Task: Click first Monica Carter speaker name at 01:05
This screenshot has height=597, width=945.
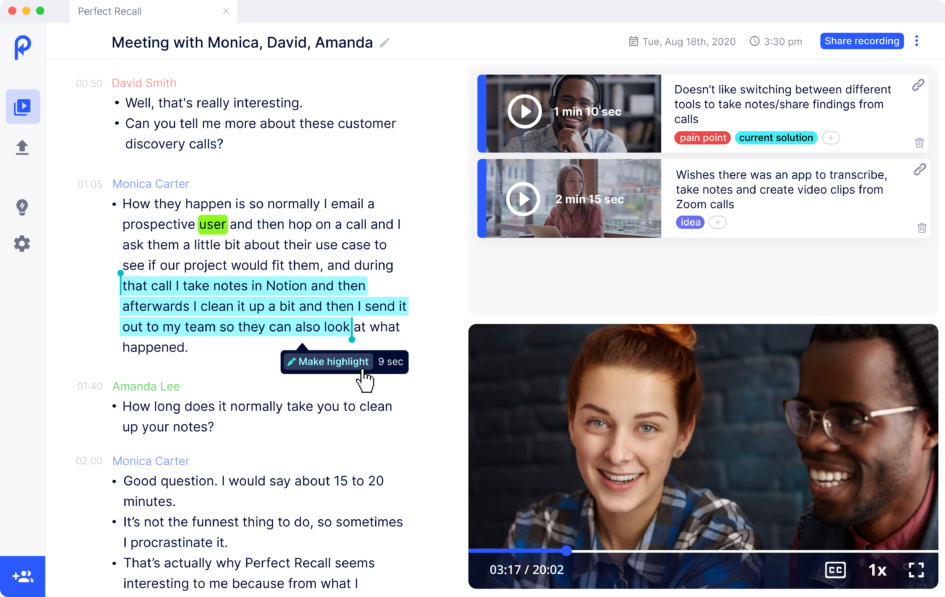Action: 151,184
